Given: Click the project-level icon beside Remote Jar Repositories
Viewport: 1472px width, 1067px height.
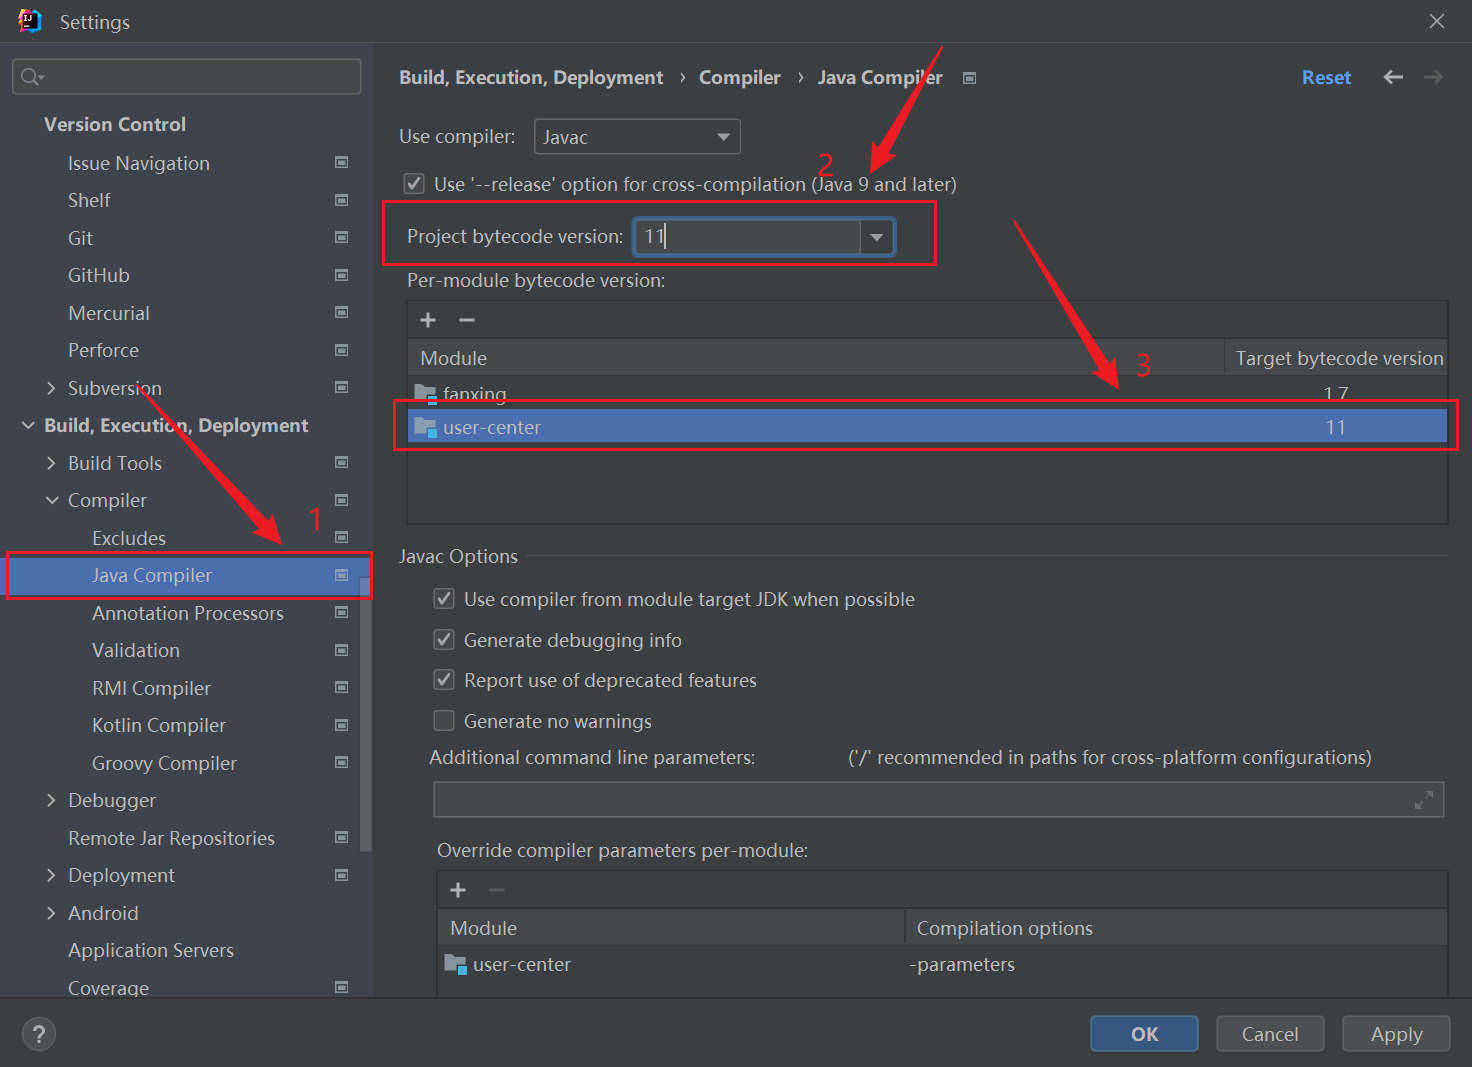Looking at the screenshot, I should point(341,837).
